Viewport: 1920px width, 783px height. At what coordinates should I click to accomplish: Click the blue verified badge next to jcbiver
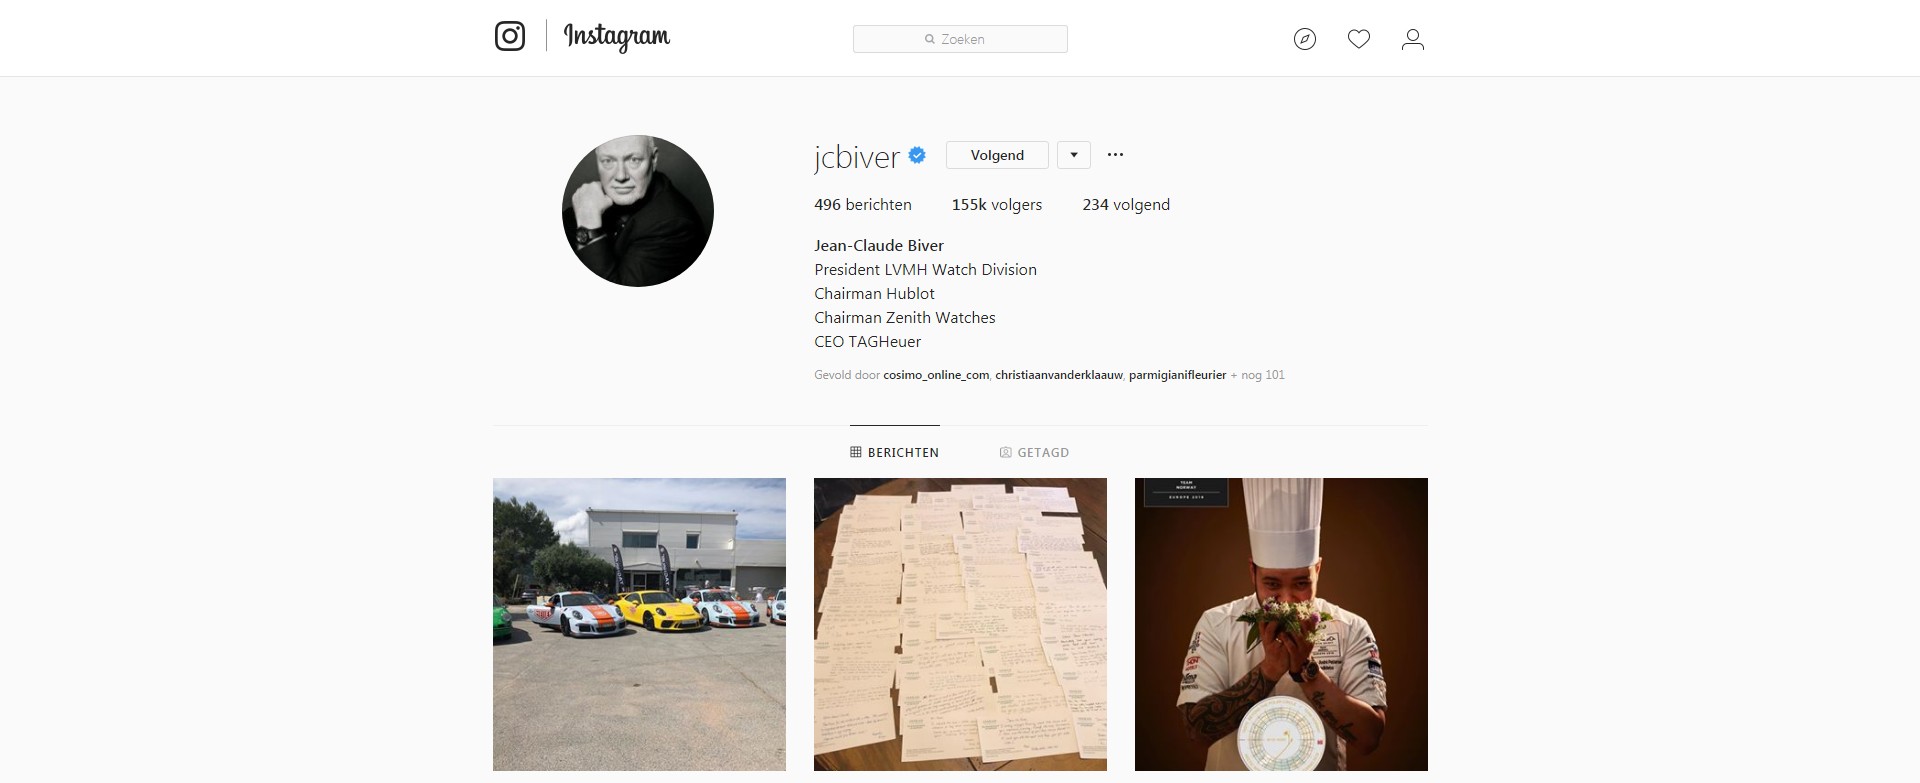917,155
